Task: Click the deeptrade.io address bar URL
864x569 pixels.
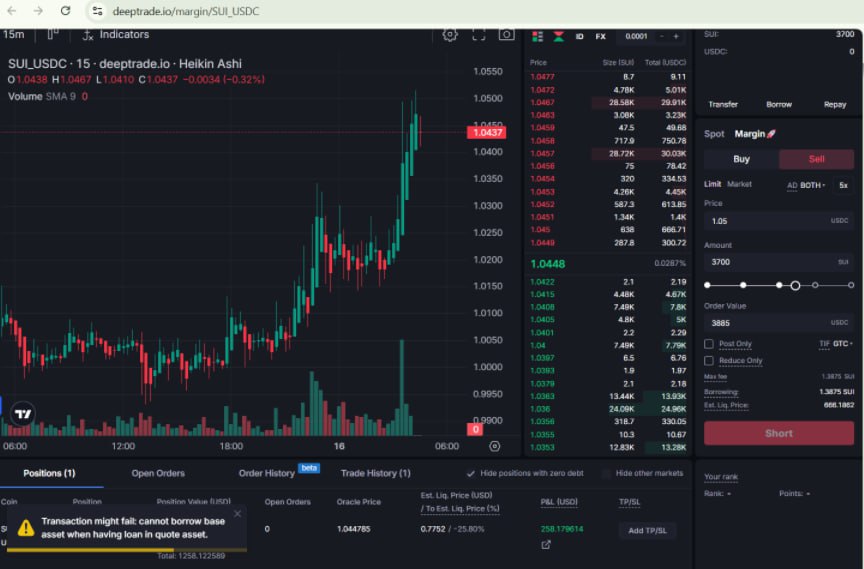Action: [x=186, y=11]
